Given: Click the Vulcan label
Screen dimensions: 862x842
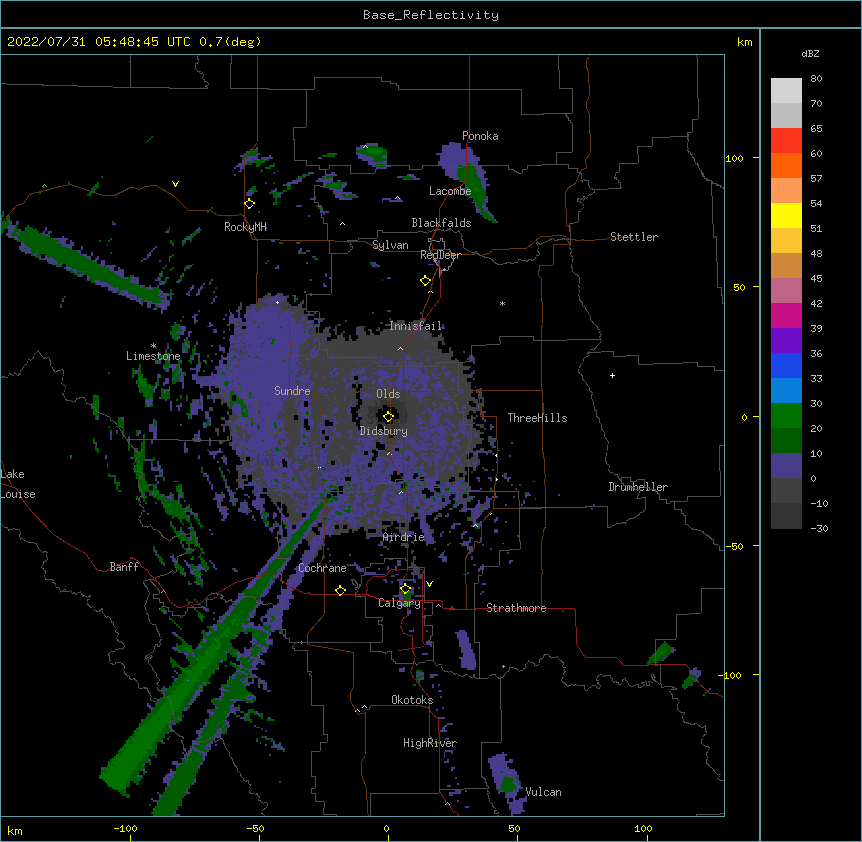Looking at the screenshot, I should [x=543, y=792].
